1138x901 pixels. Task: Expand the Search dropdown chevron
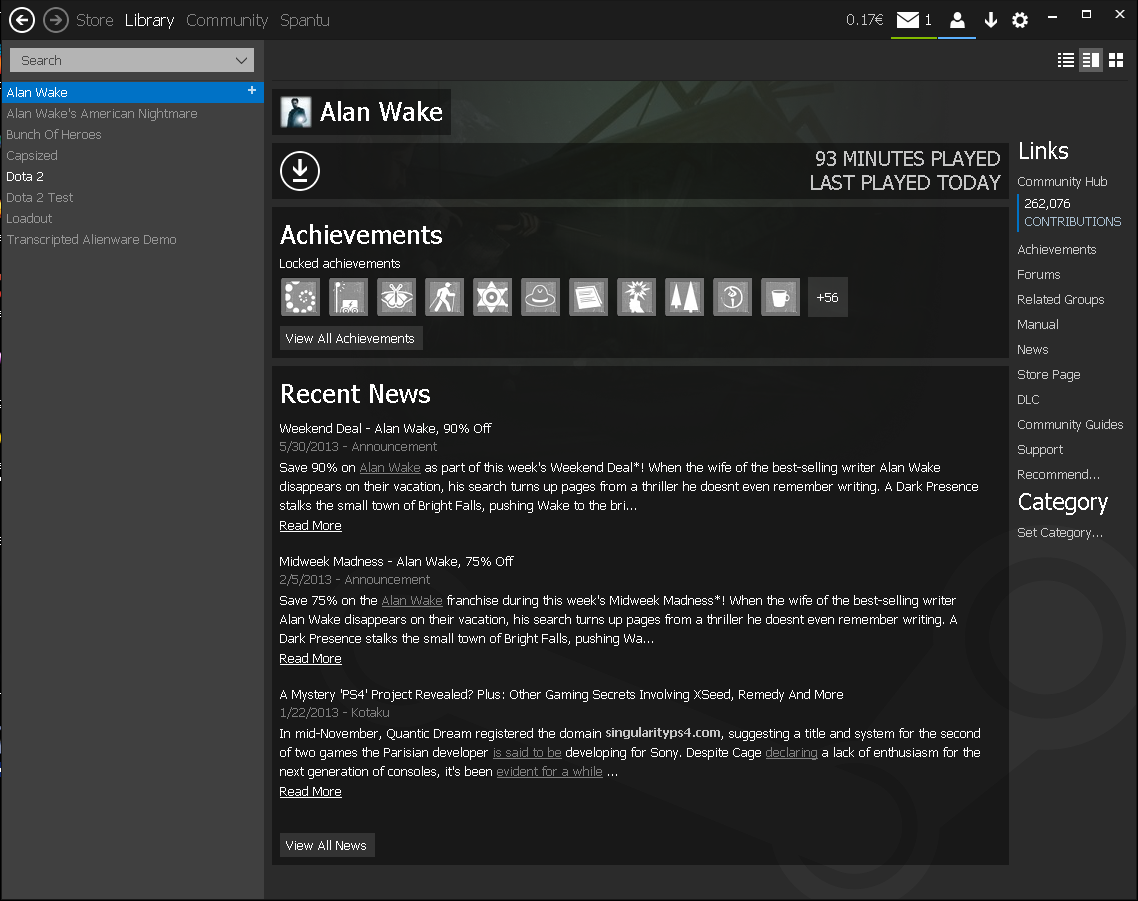242,60
